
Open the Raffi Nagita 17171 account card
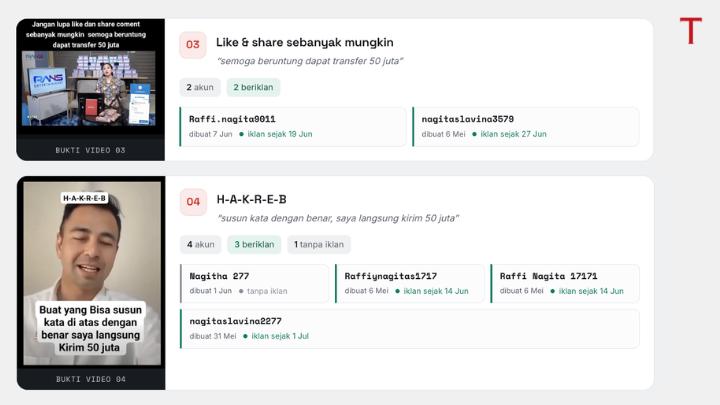(565, 283)
